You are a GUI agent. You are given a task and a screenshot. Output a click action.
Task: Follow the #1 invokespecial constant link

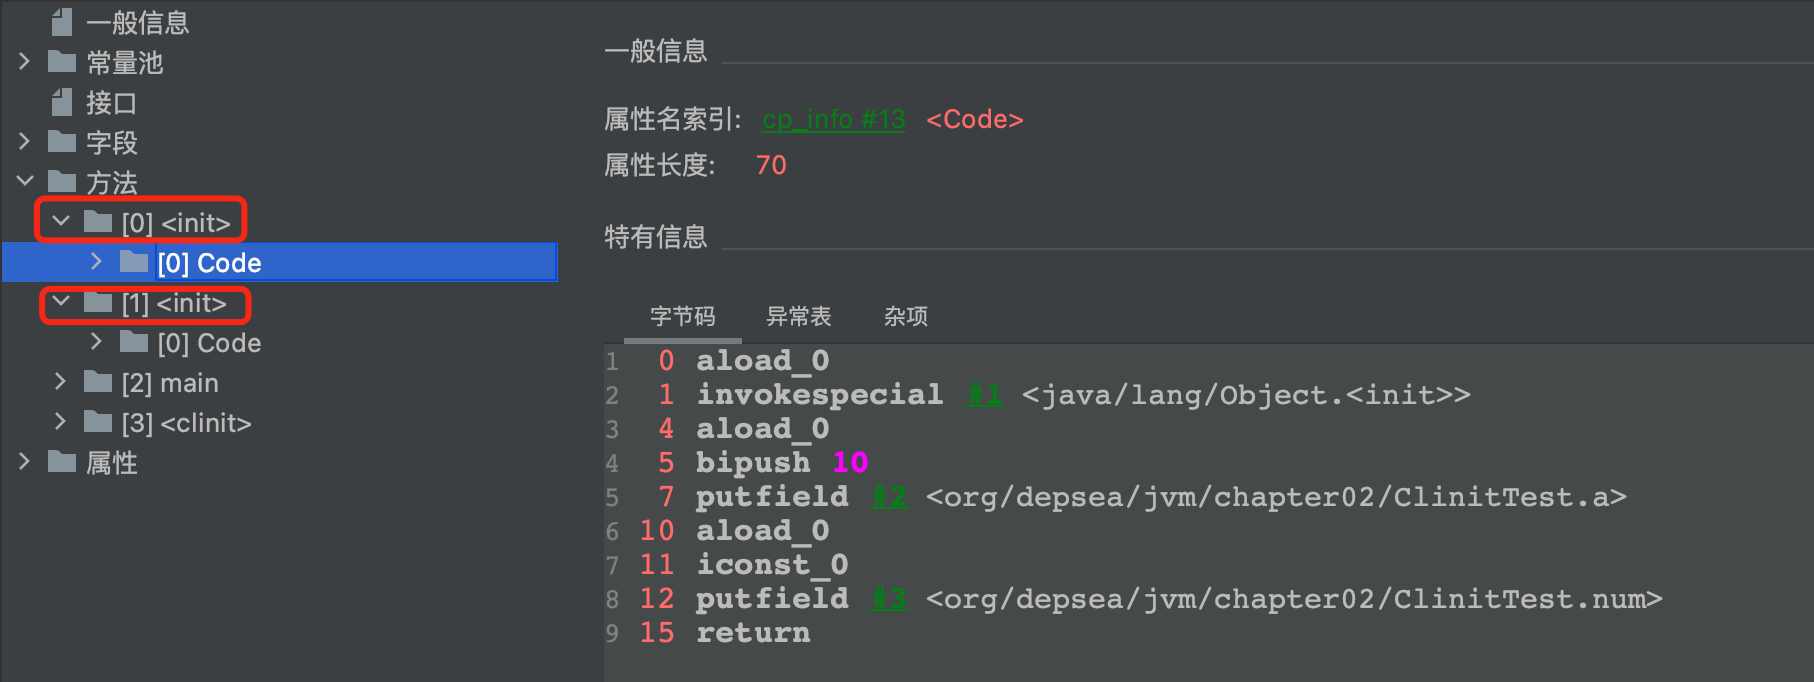985,395
